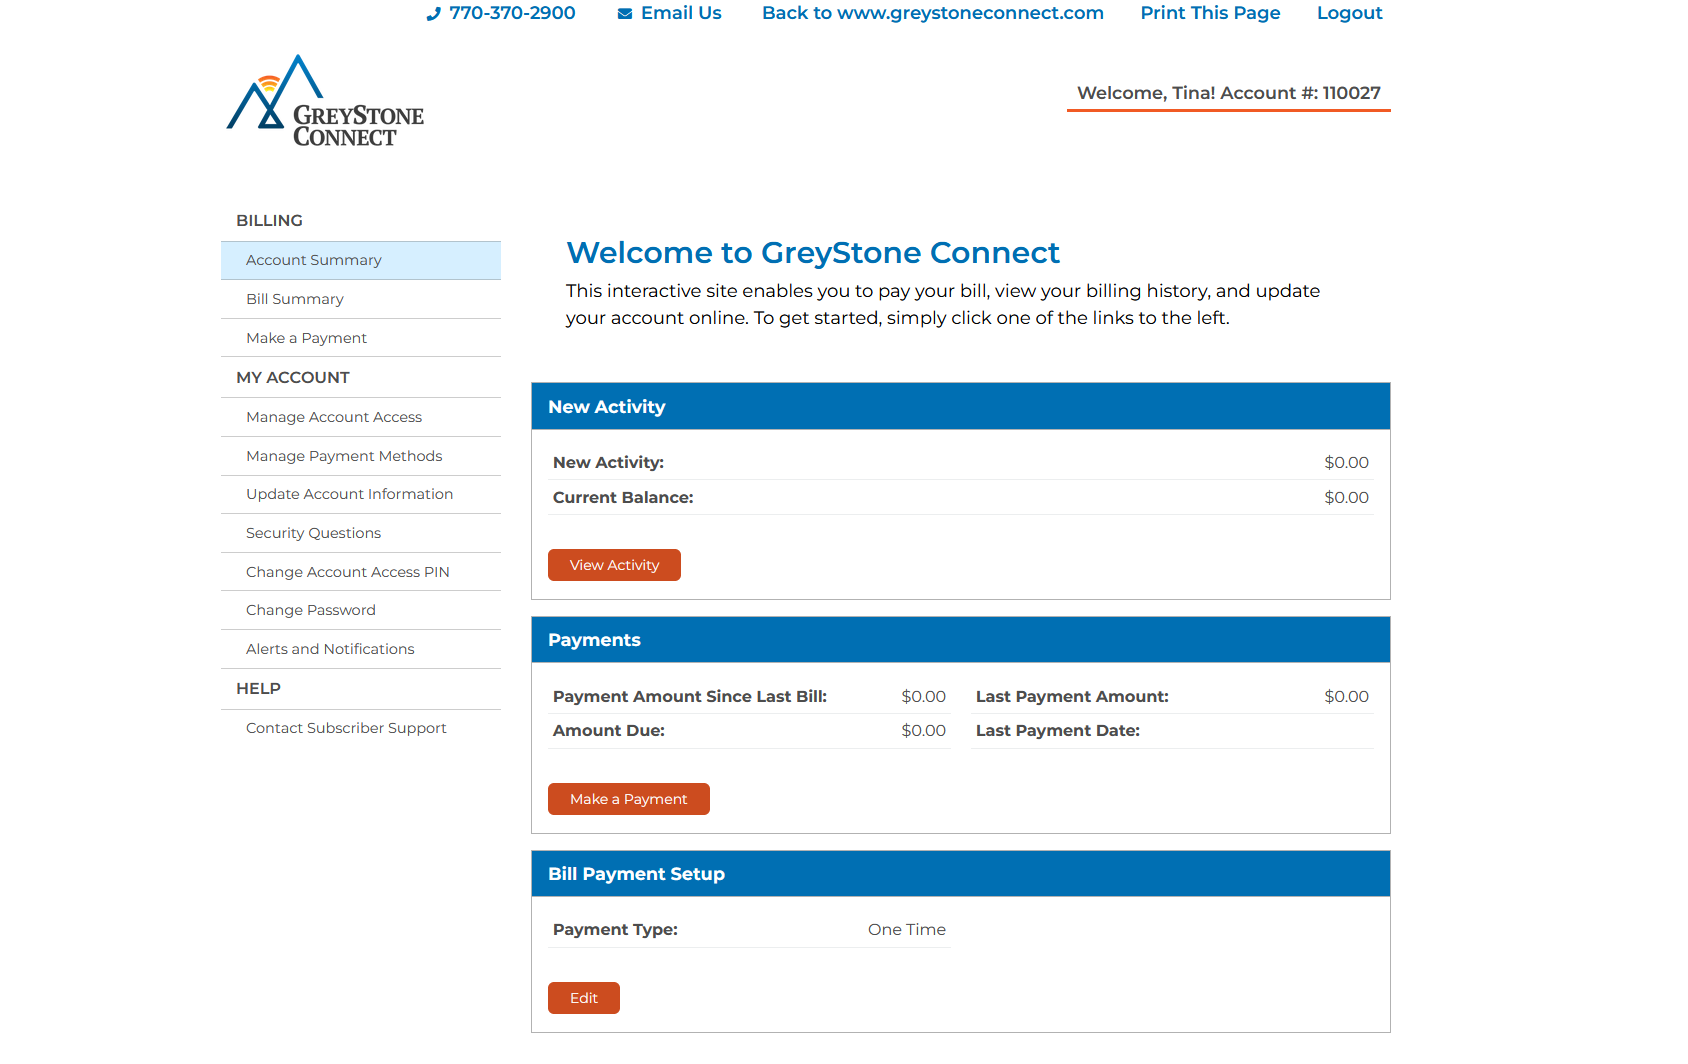The height and width of the screenshot is (1064, 1688).
Task: Click the phone icon beside 770-370-2900
Action: [433, 14]
